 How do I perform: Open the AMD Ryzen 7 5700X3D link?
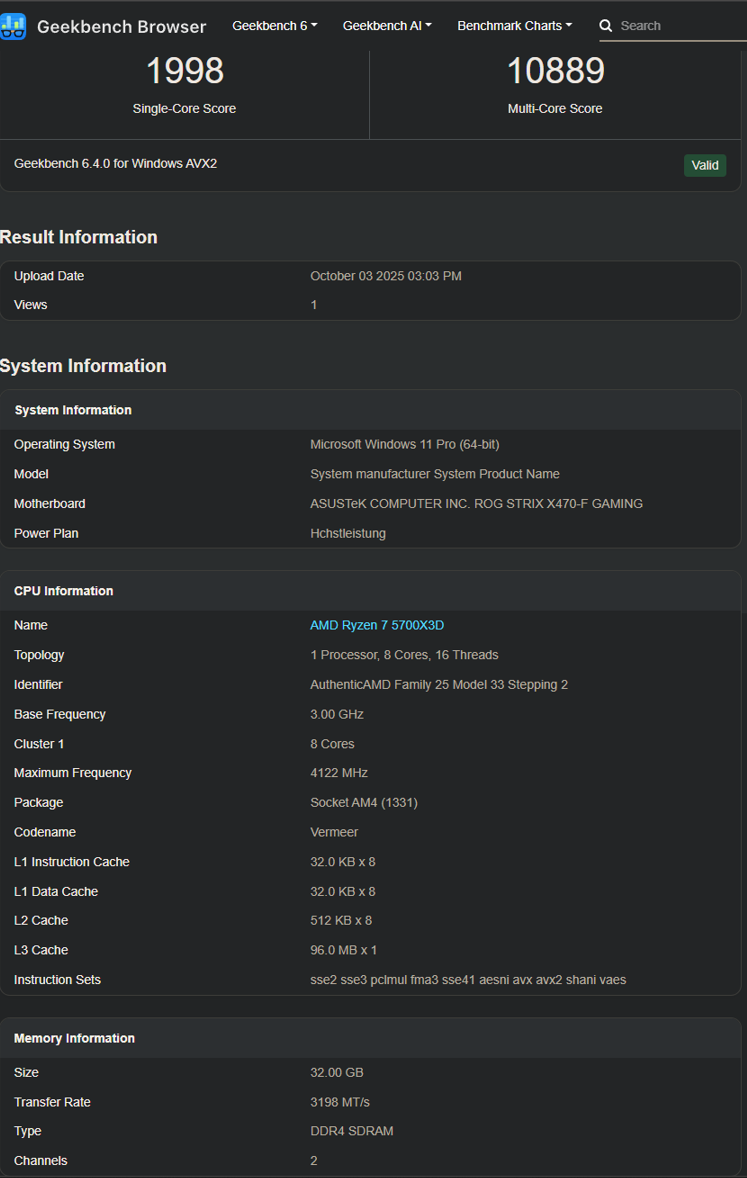(x=377, y=625)
